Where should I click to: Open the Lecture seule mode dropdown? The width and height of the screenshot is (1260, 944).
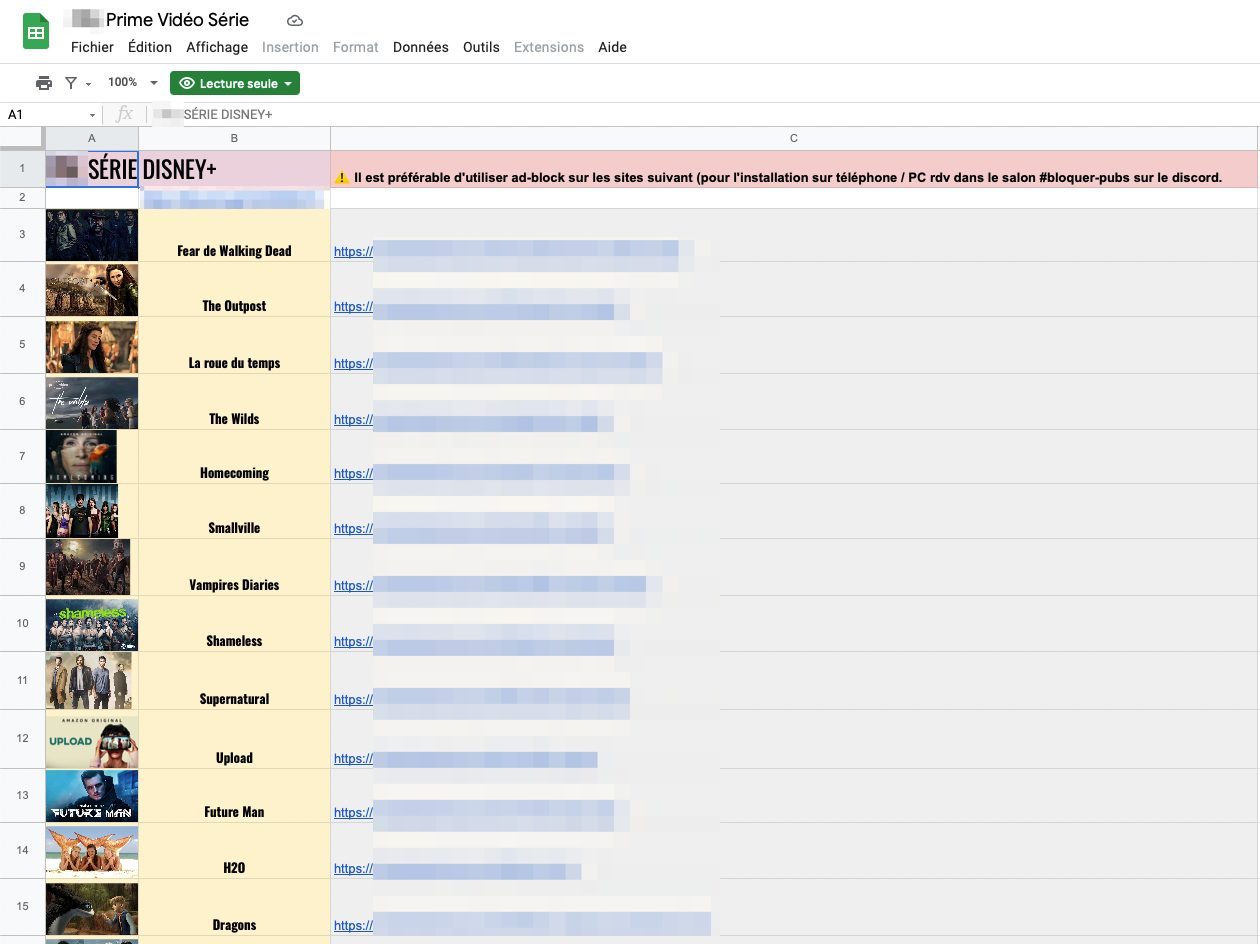click(235, 83)
